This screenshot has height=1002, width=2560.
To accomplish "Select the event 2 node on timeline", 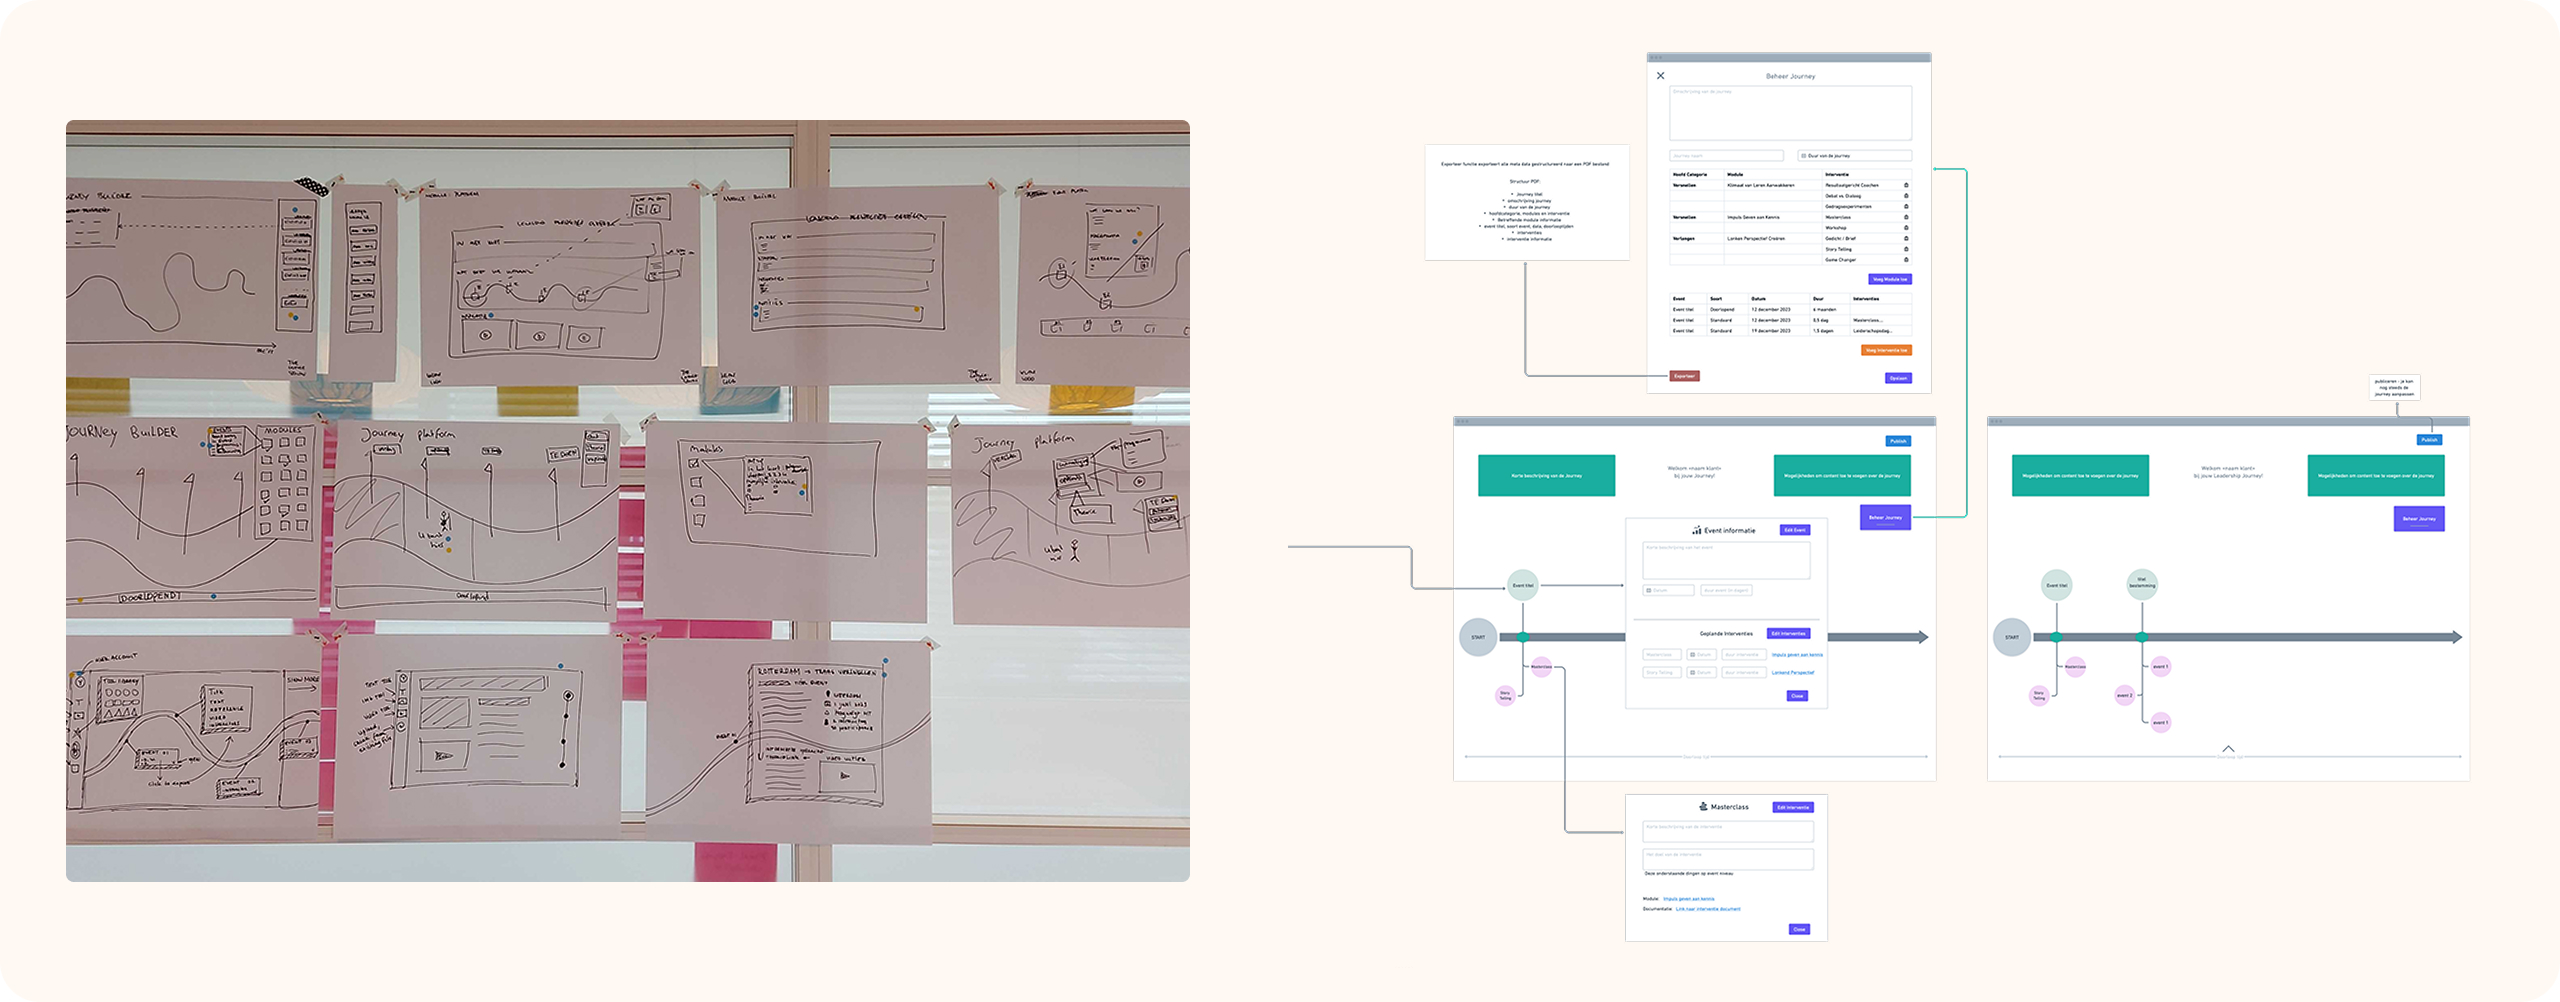I will tap(2124, 695).
